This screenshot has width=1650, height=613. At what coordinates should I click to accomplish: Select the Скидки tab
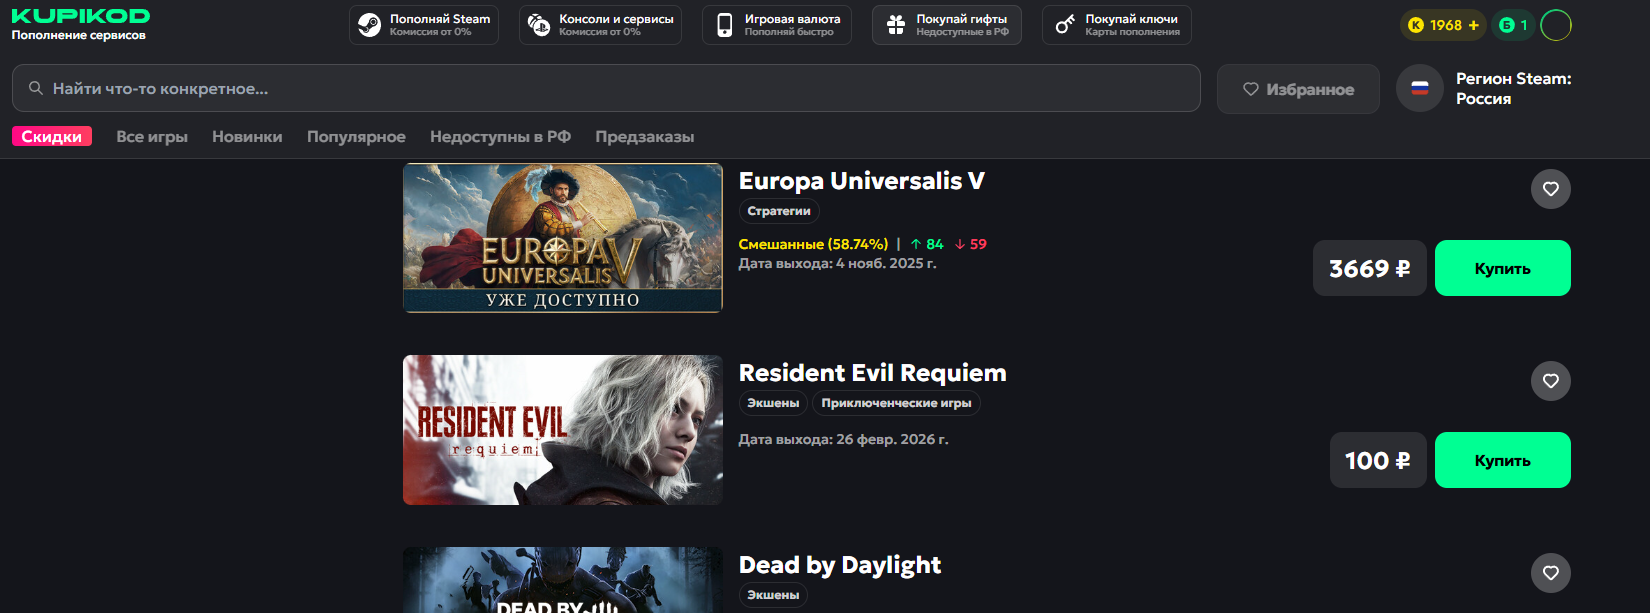[52, 136]
